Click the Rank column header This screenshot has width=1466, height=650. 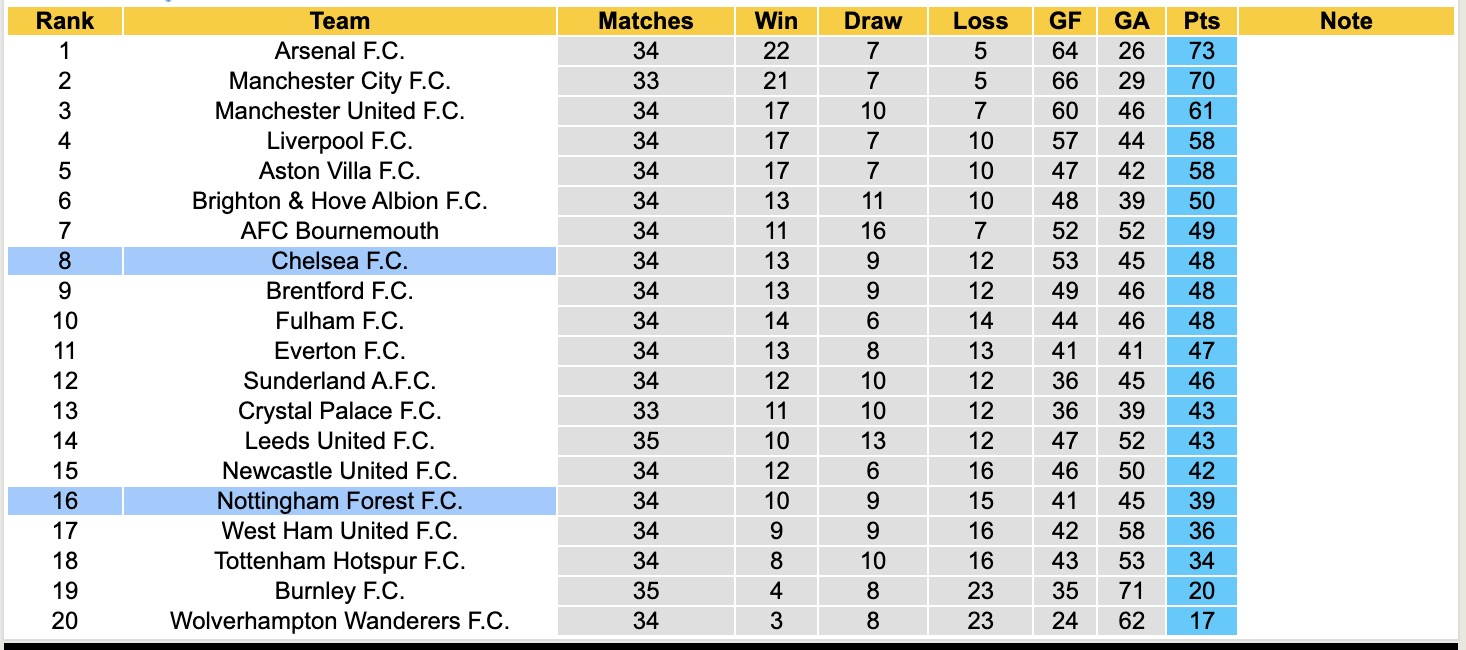click(64, 21)
